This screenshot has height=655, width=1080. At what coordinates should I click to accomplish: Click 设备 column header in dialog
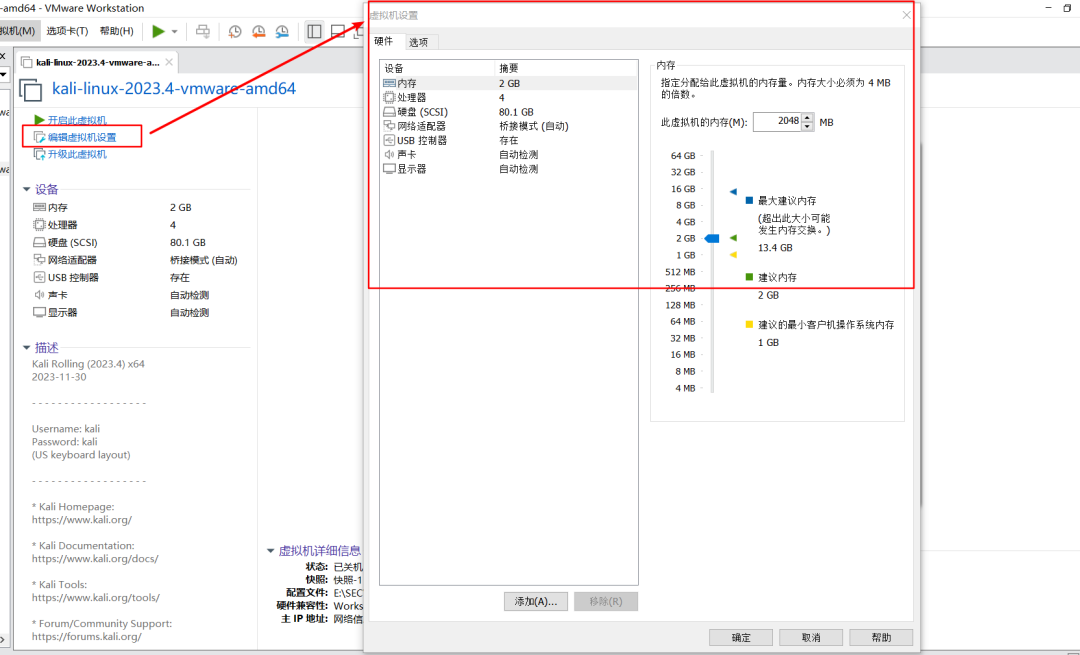click(x=437, y=68)
